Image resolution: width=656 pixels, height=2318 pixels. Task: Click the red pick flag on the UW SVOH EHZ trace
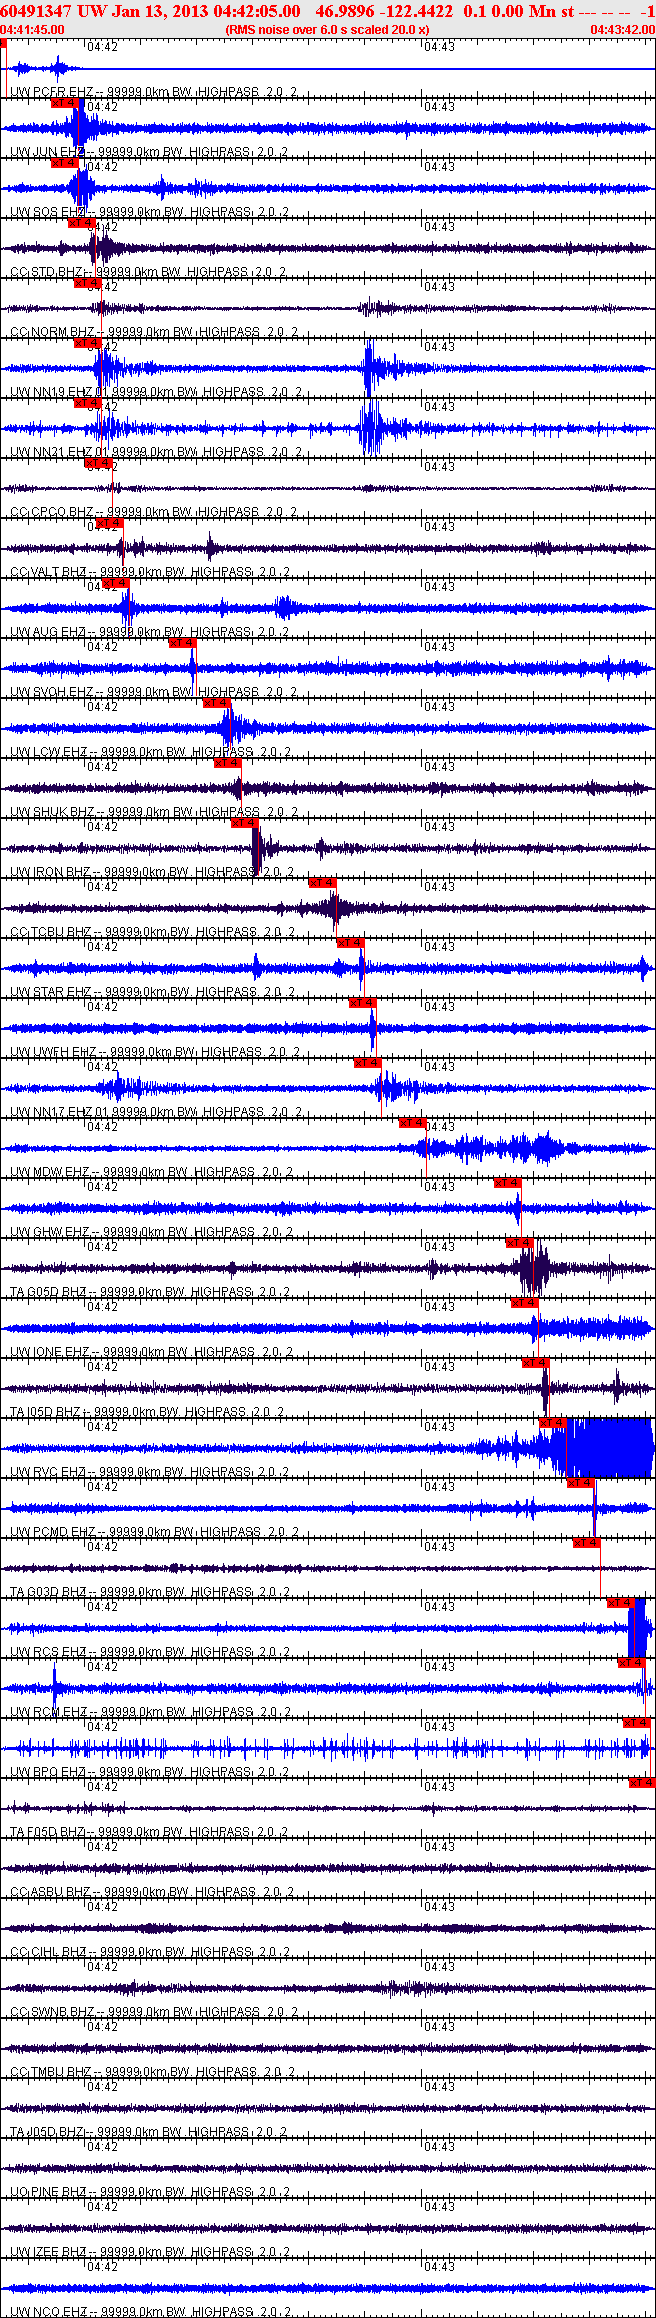[x=183, y=643]
